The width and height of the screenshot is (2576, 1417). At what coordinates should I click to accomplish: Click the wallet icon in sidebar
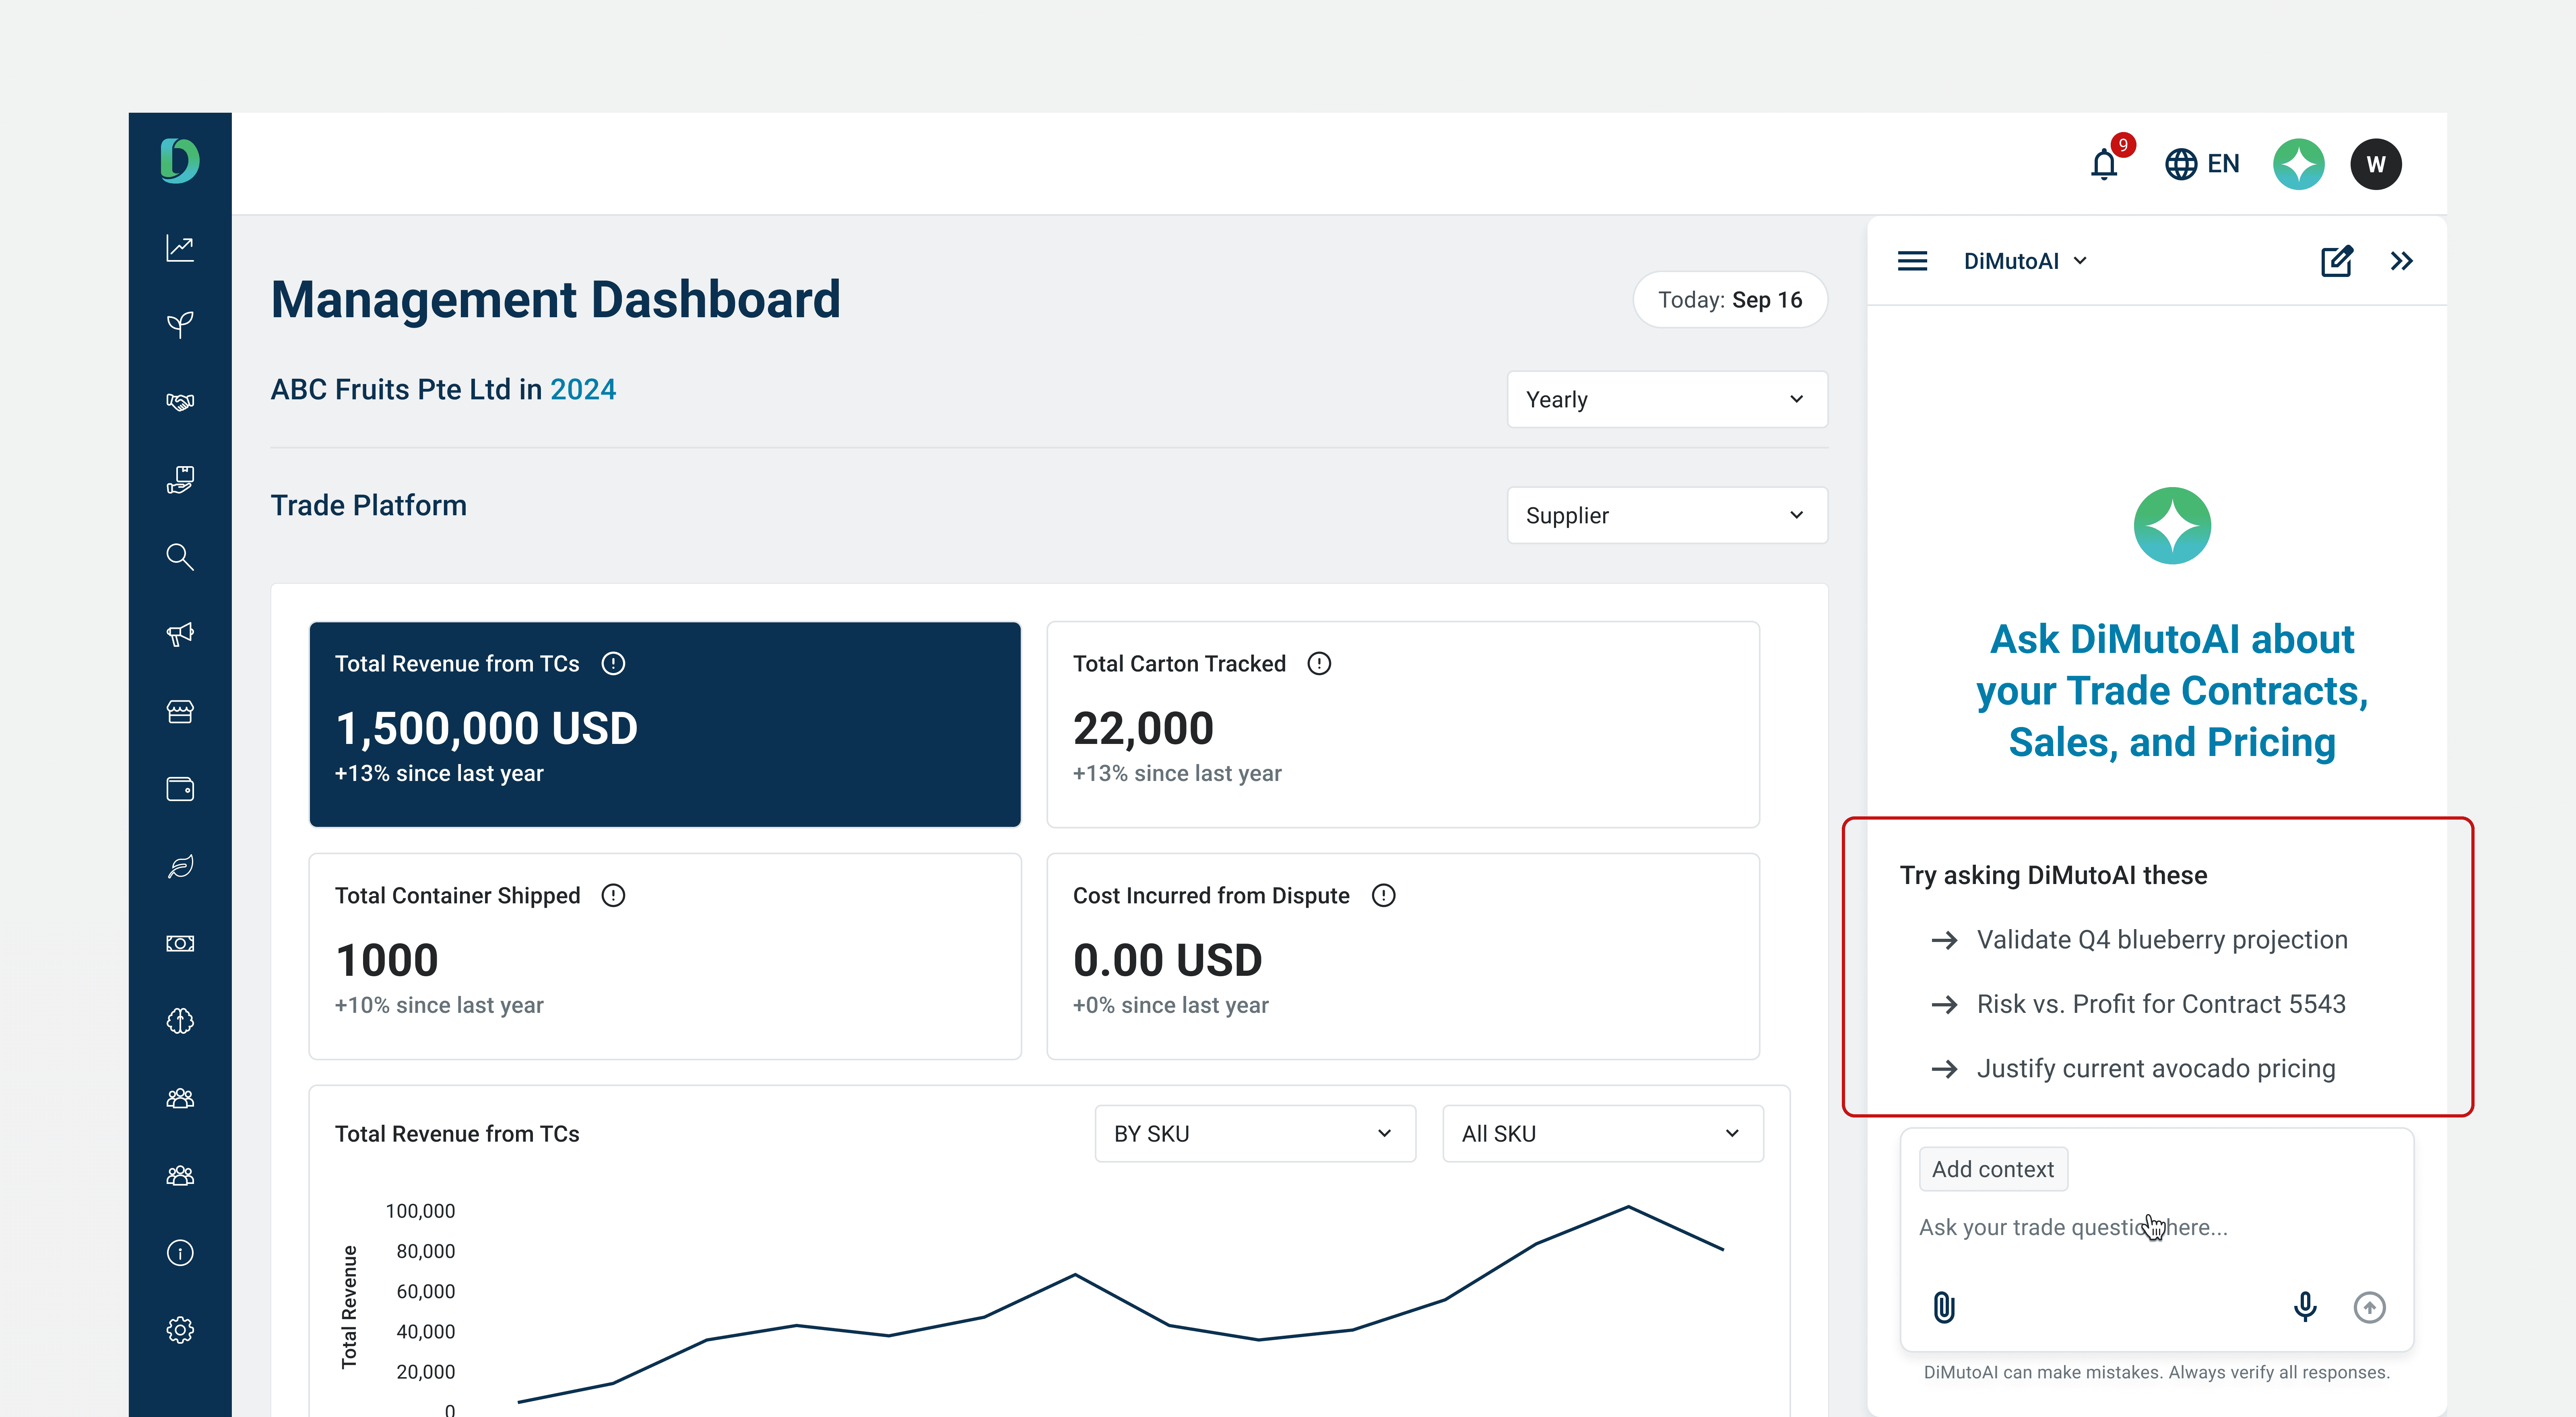180,789
